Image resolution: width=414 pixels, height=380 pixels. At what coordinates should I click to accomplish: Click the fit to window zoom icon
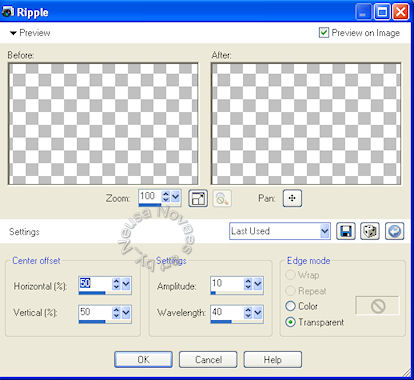click(x=198, y=198)
